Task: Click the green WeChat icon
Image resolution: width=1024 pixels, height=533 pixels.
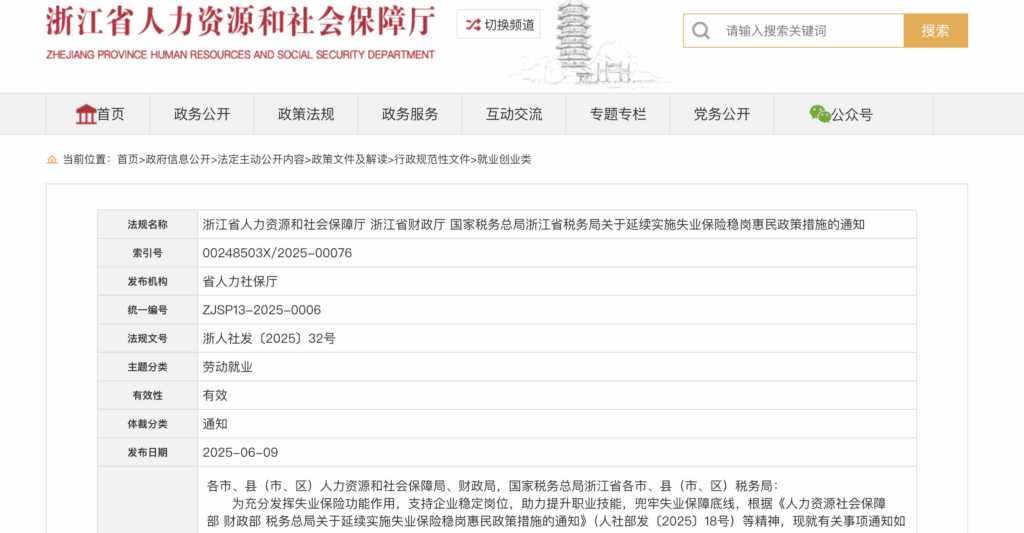Action: tap(820, 114)
